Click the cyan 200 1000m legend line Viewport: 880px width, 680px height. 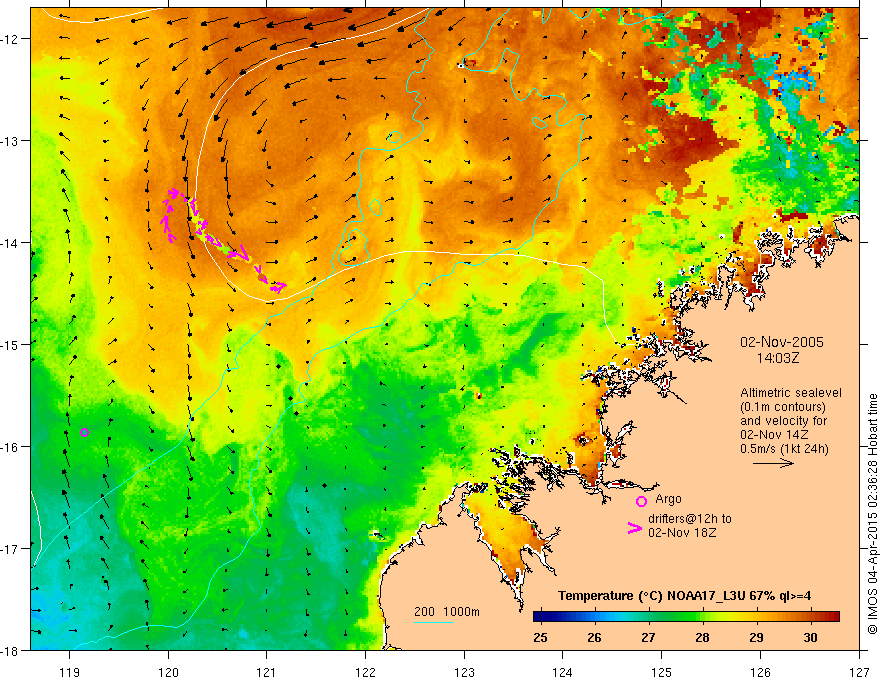point(434,622)
